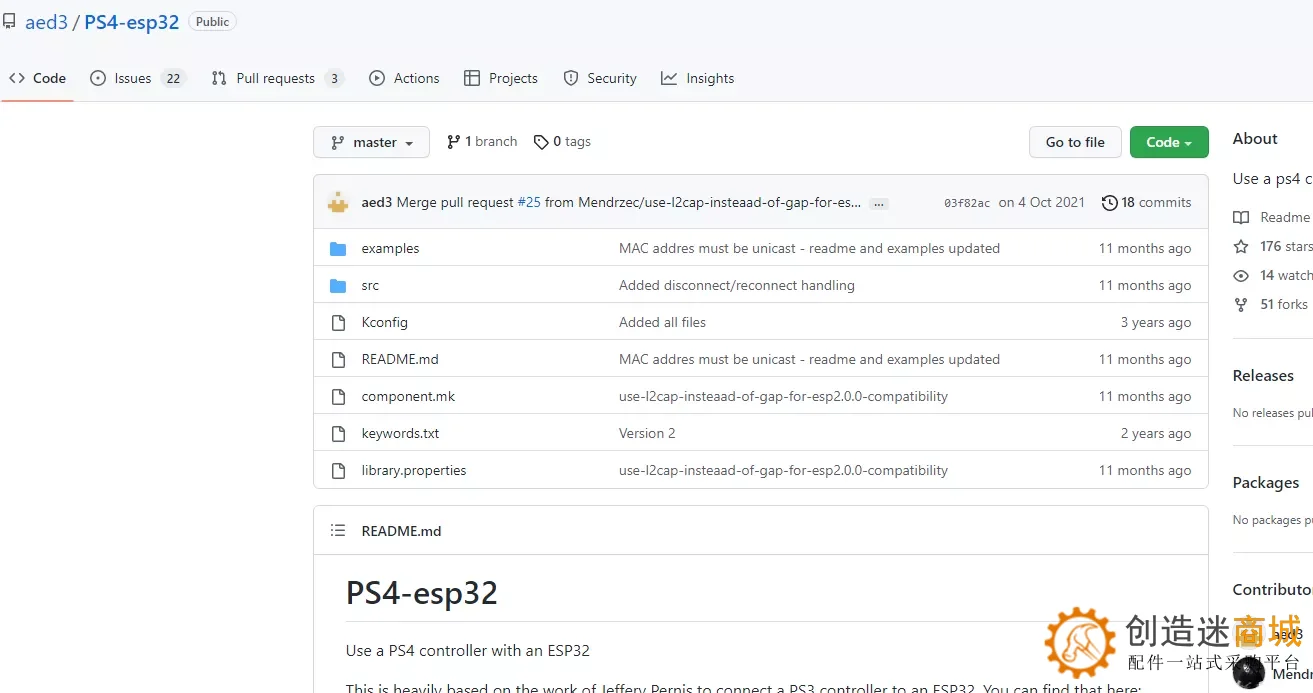Click the branch icon next to 1 branch
The width and height of the screenshot is (1313, 693).
coord(454,142)
